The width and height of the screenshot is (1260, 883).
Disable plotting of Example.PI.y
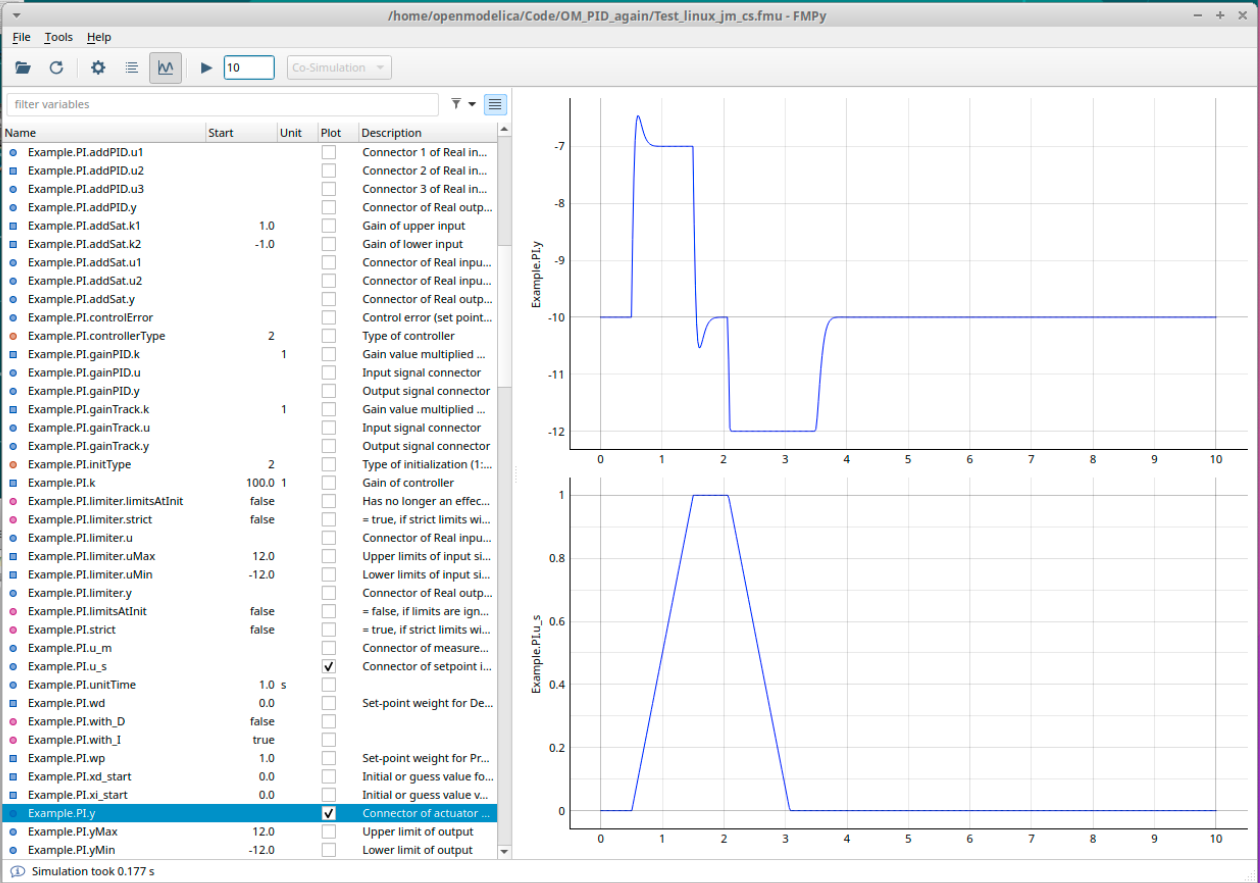coord(327,813)
